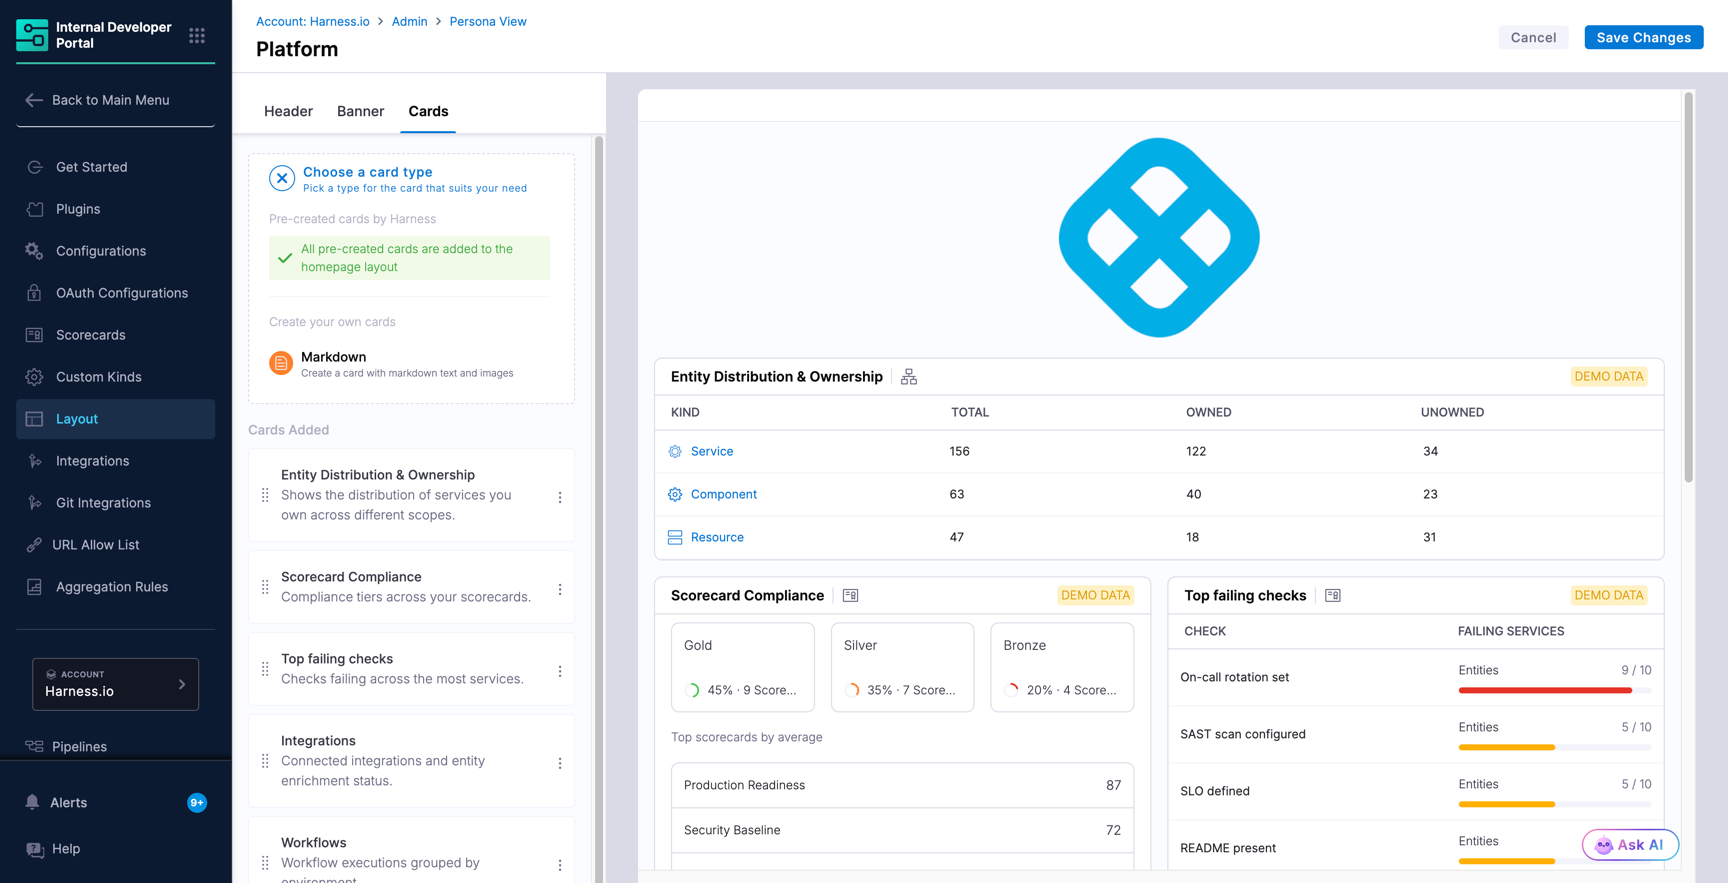Open Scorecard Compliance card options menu

click(x=560, y=589)
